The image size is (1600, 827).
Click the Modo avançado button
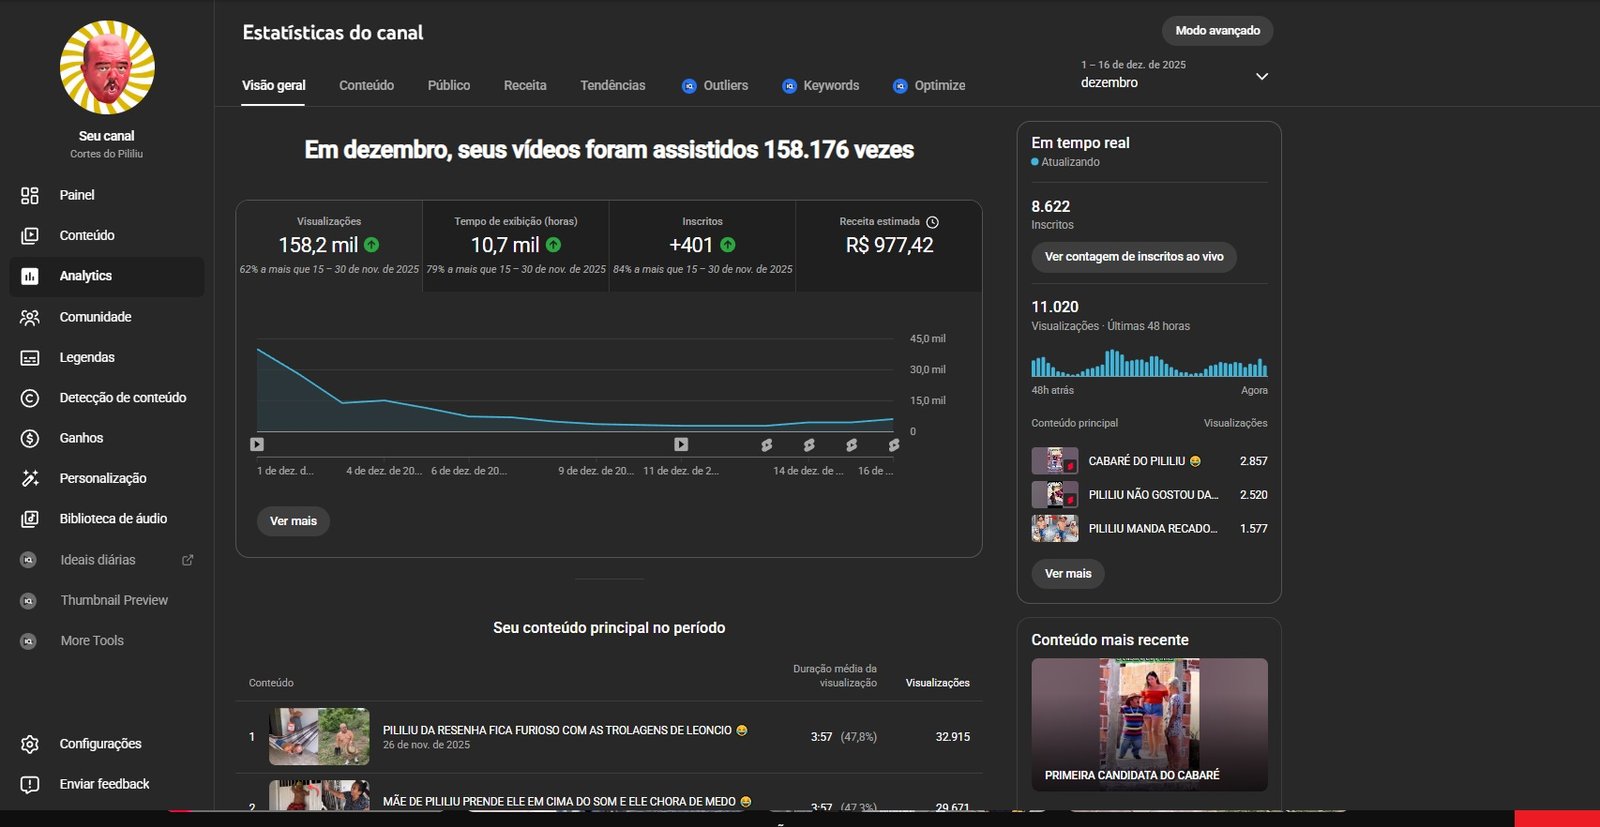pyautogui.click(x=1217, y=31)
